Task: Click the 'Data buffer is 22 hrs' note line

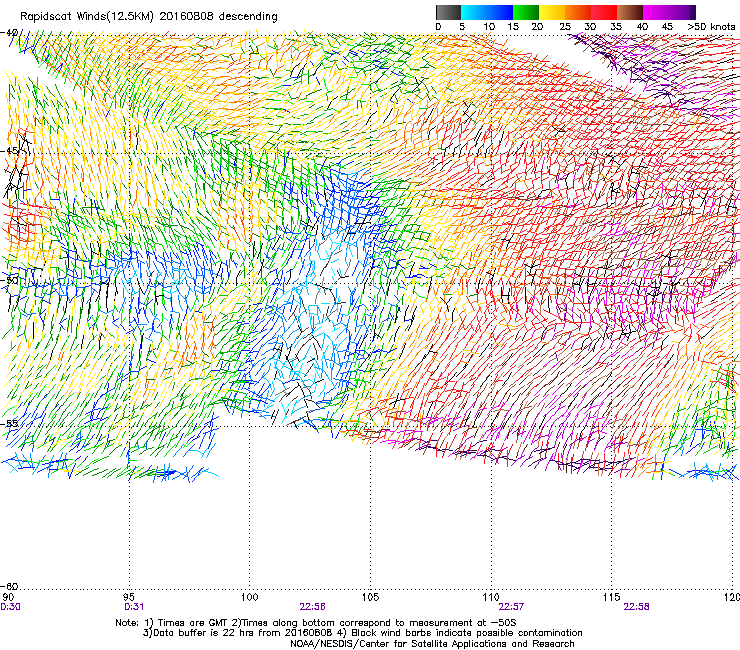Action: tap(362, 633)
